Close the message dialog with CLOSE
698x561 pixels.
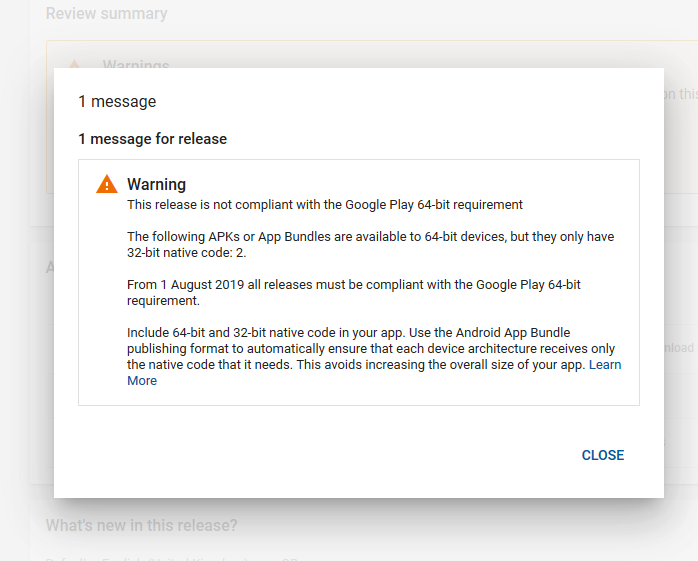pos(603,455)
